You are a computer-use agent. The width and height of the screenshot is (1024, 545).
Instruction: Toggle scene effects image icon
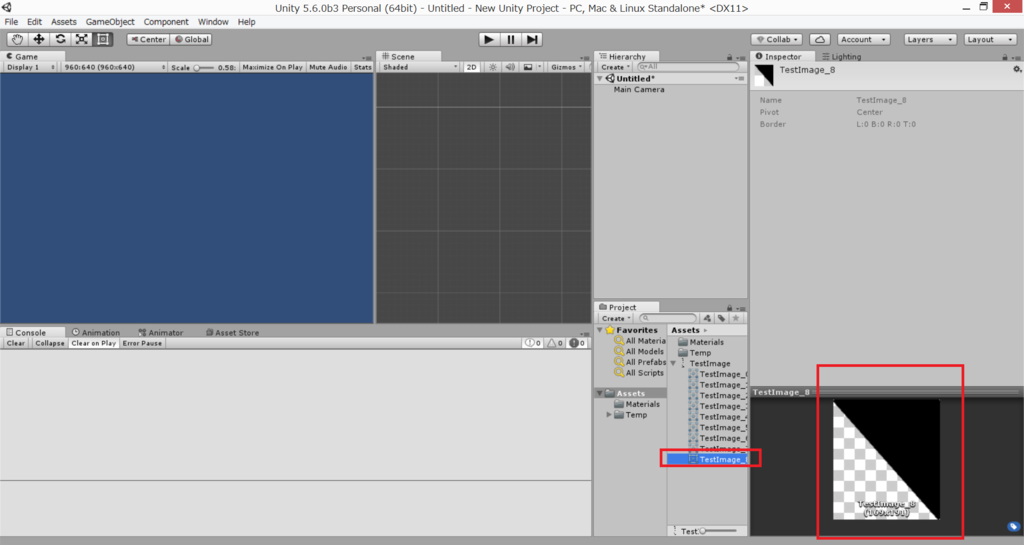(528, 67)
